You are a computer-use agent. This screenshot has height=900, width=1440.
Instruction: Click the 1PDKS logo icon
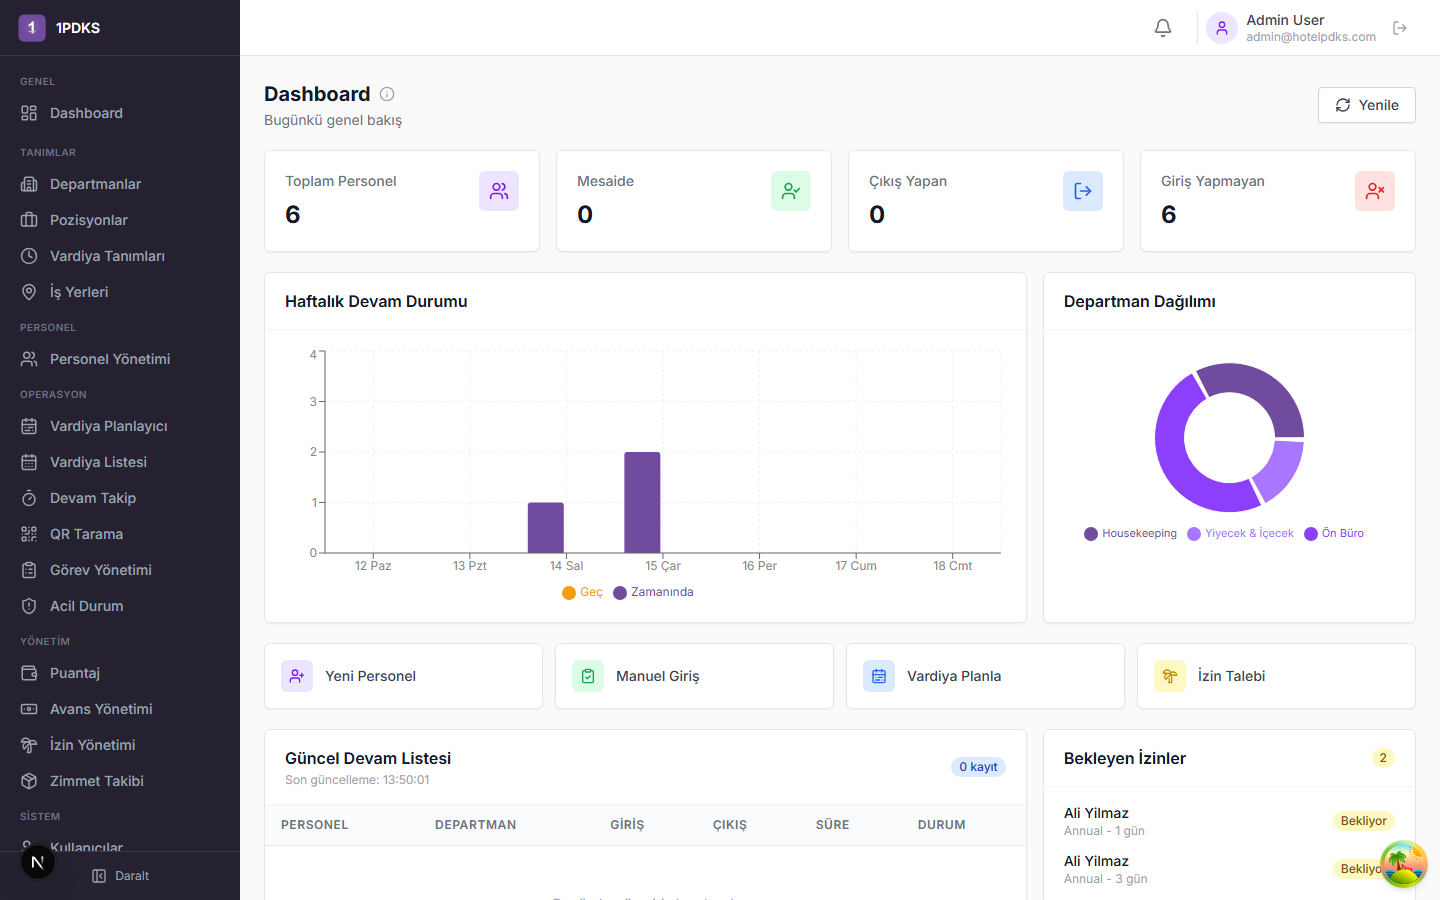pos(32,28)
